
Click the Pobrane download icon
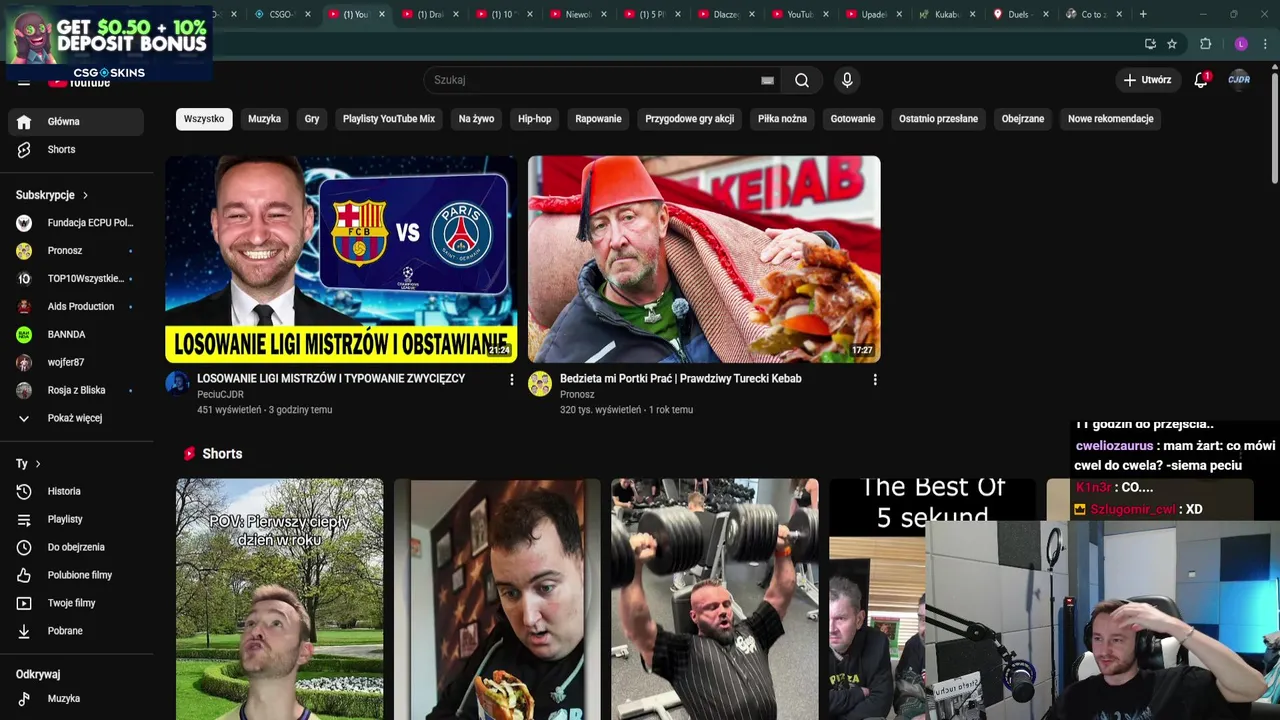[24, 631]
